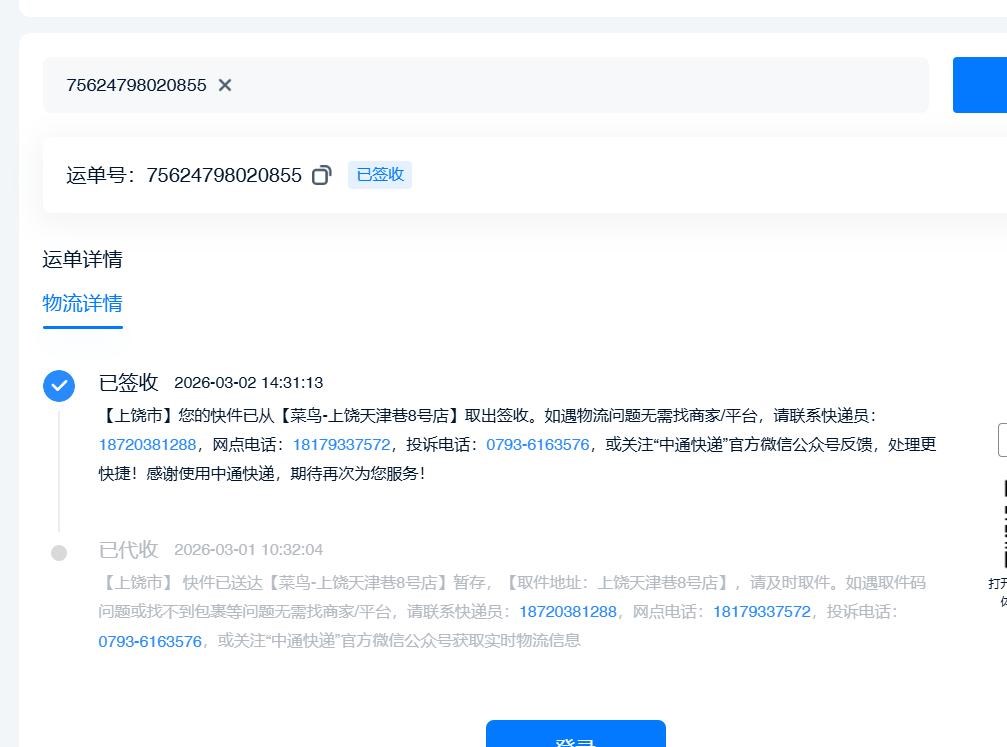Viewport: 1007px width, 747px height.
Task: Switch to the 物流详情 tab
Action: pyautogui.click(x=82, y=303)
